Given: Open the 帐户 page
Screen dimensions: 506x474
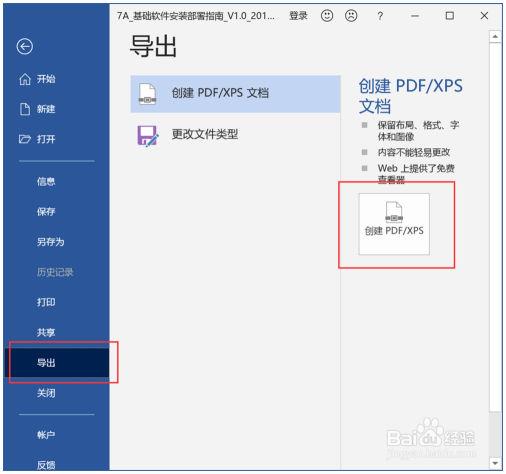Looking at the screenshot, I should [x=46, y=435].
